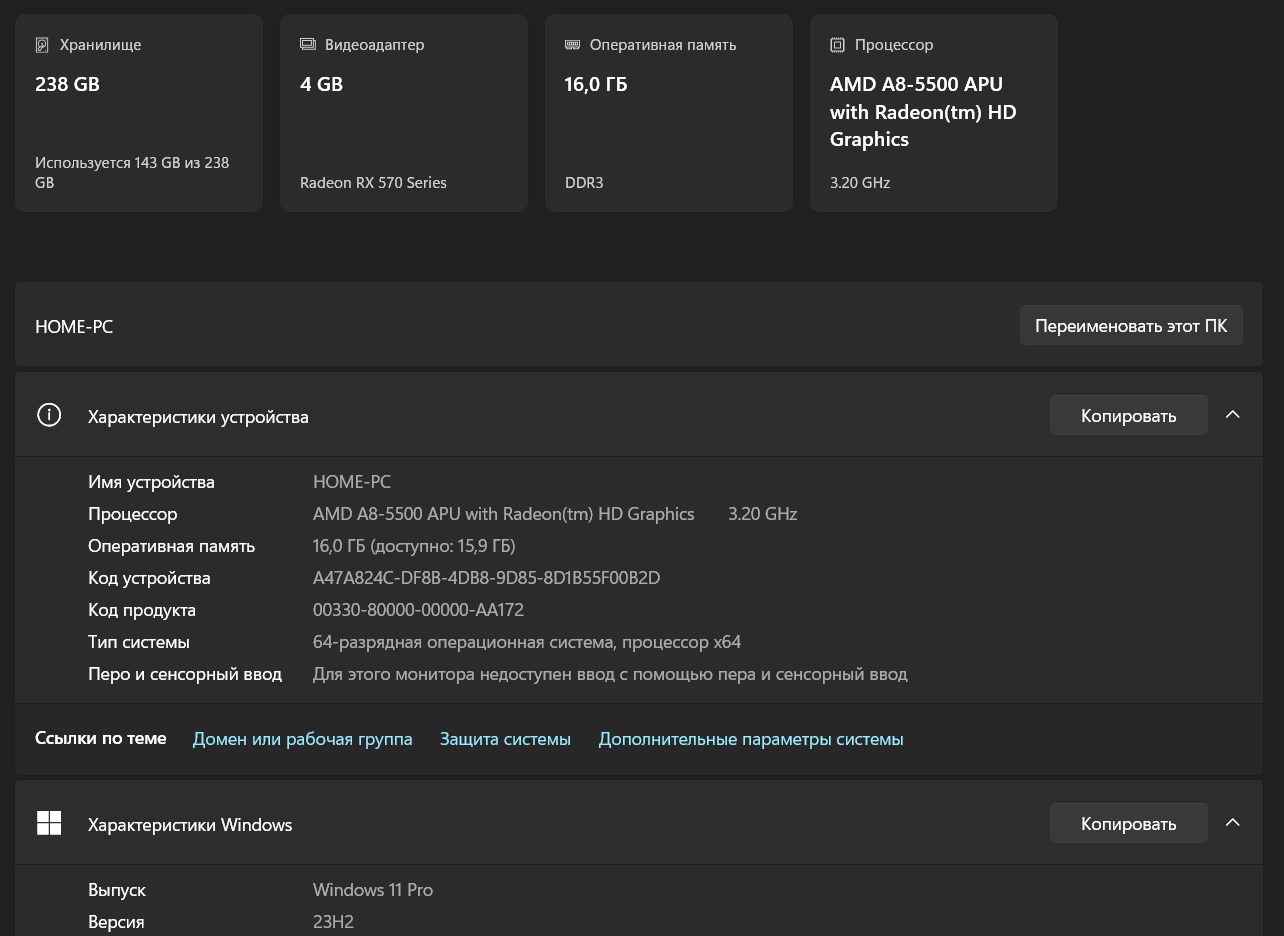Select 16,0 ГБ (доступно: 15,9 ГБ) value
The width and height of the screenshot is (1284, 936).
(x=414, y=546)
